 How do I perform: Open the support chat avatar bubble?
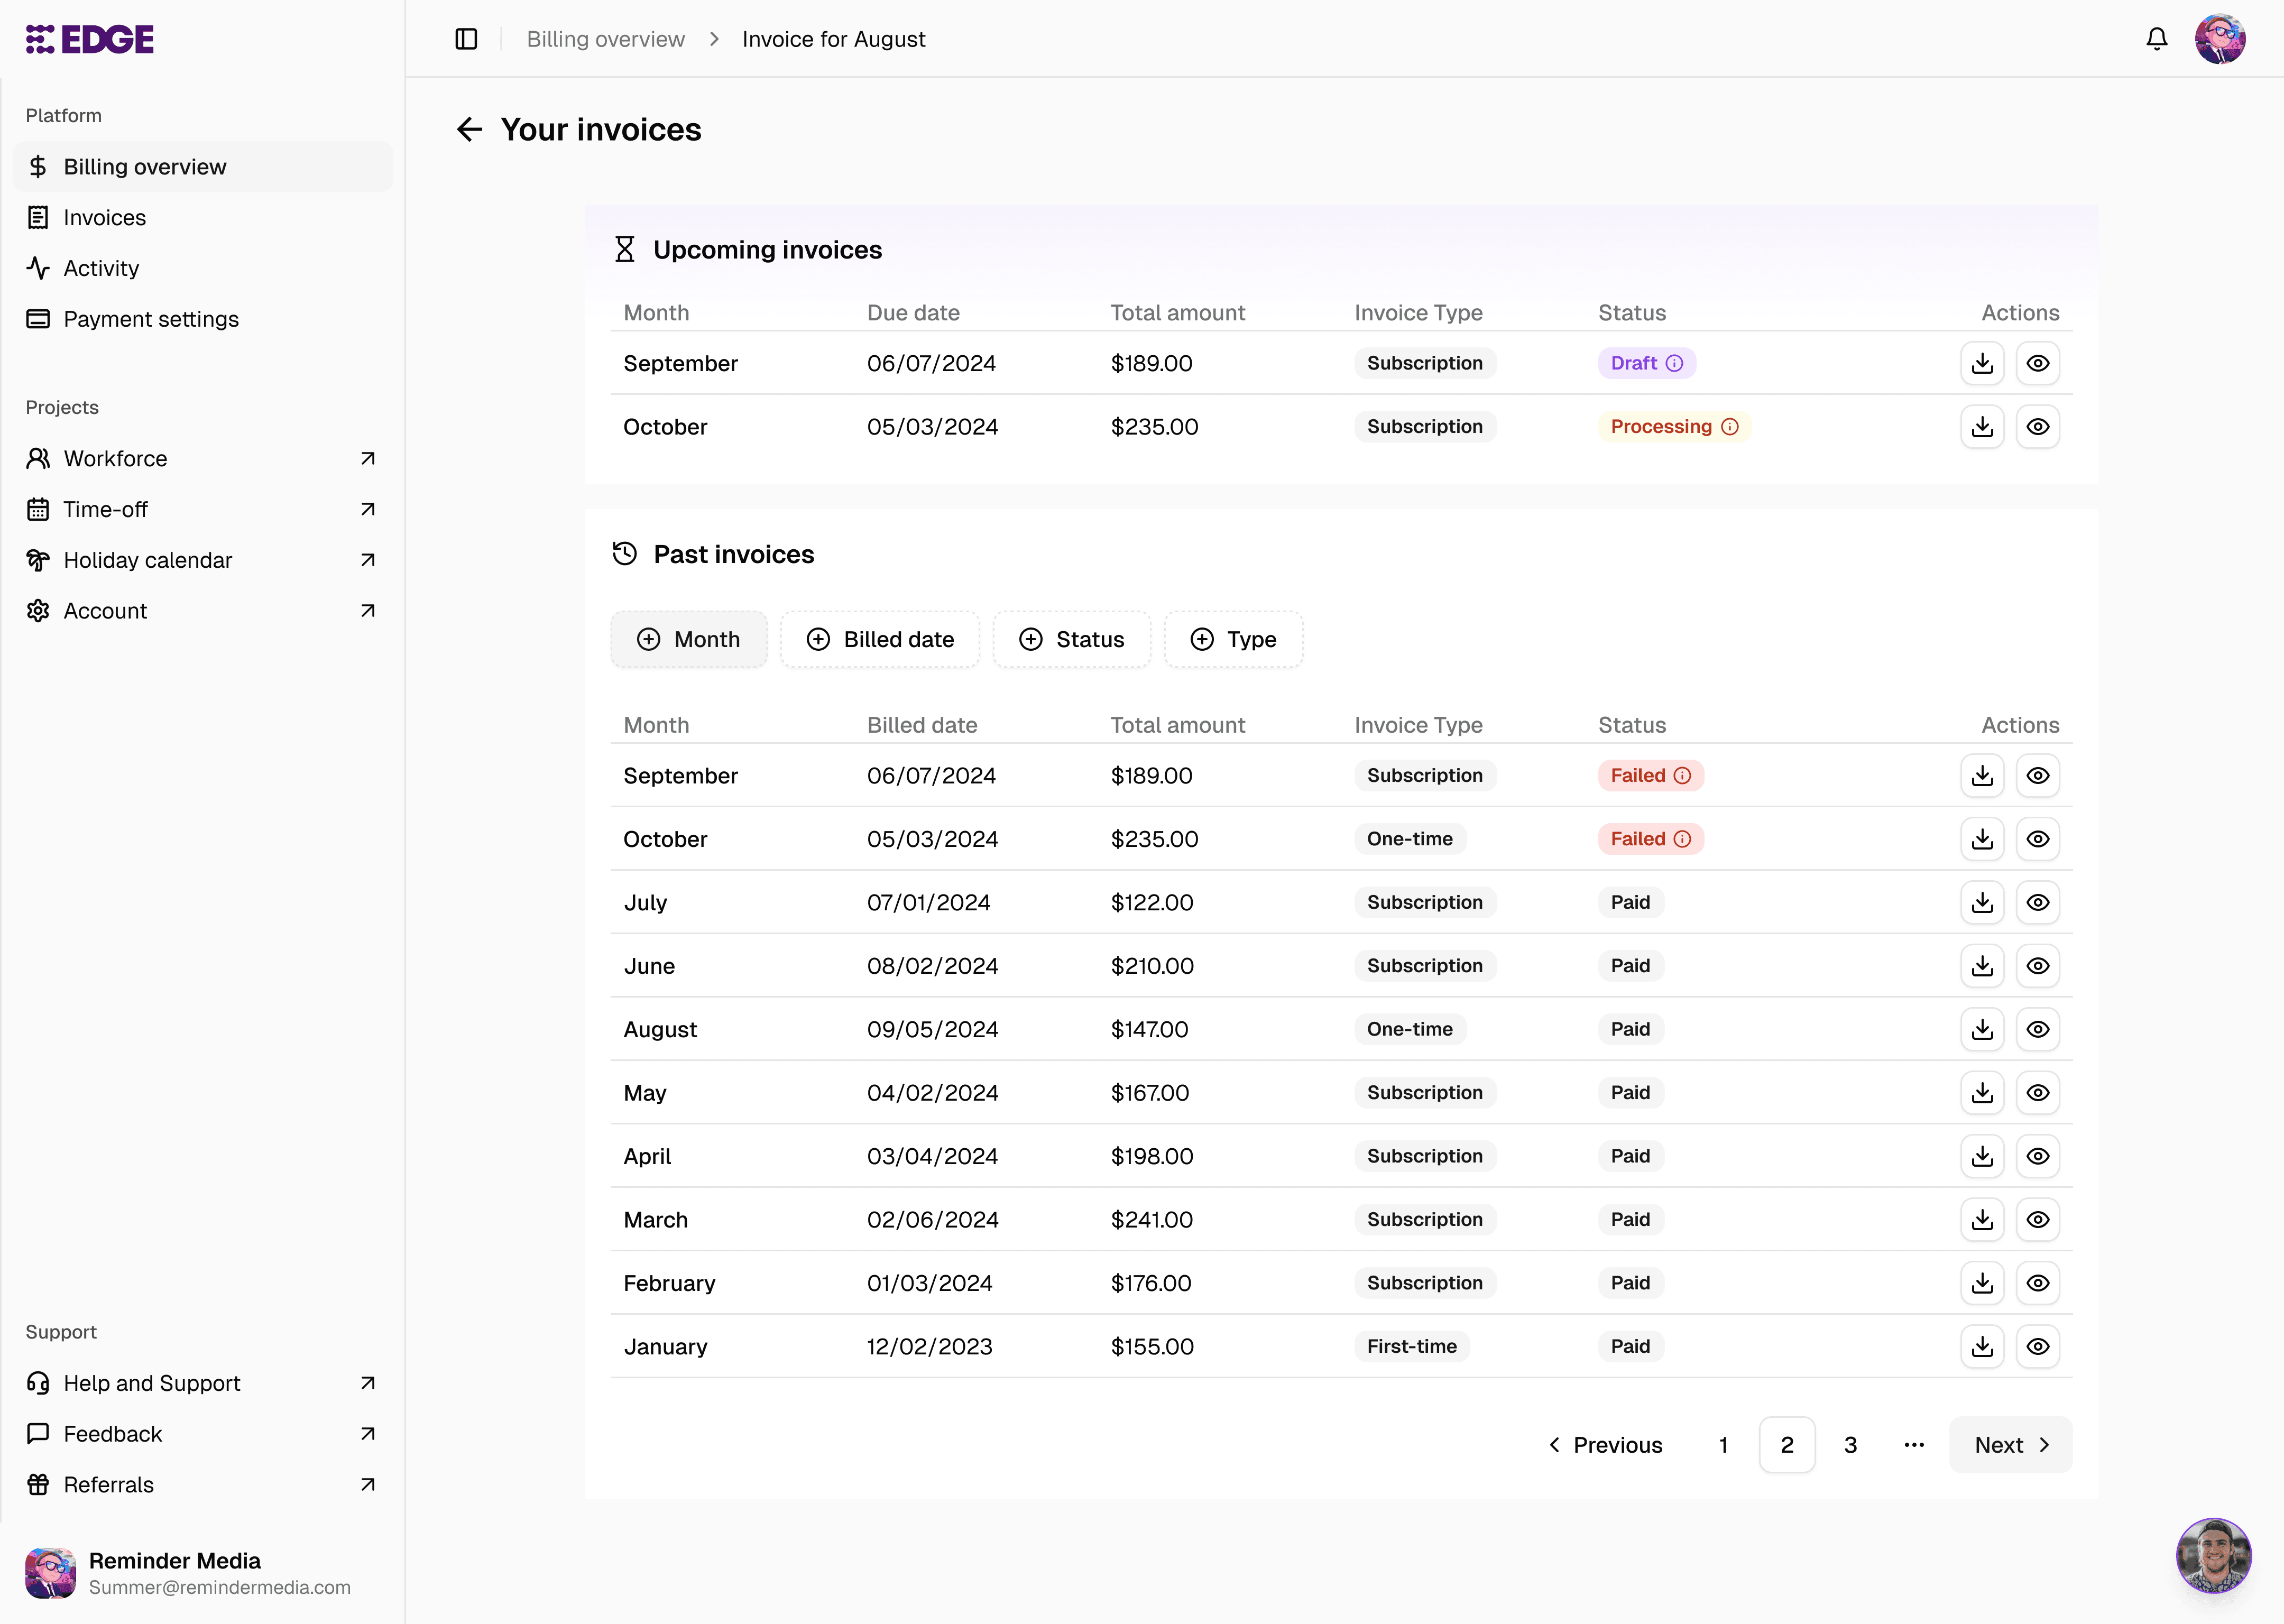point(2213,1555)
